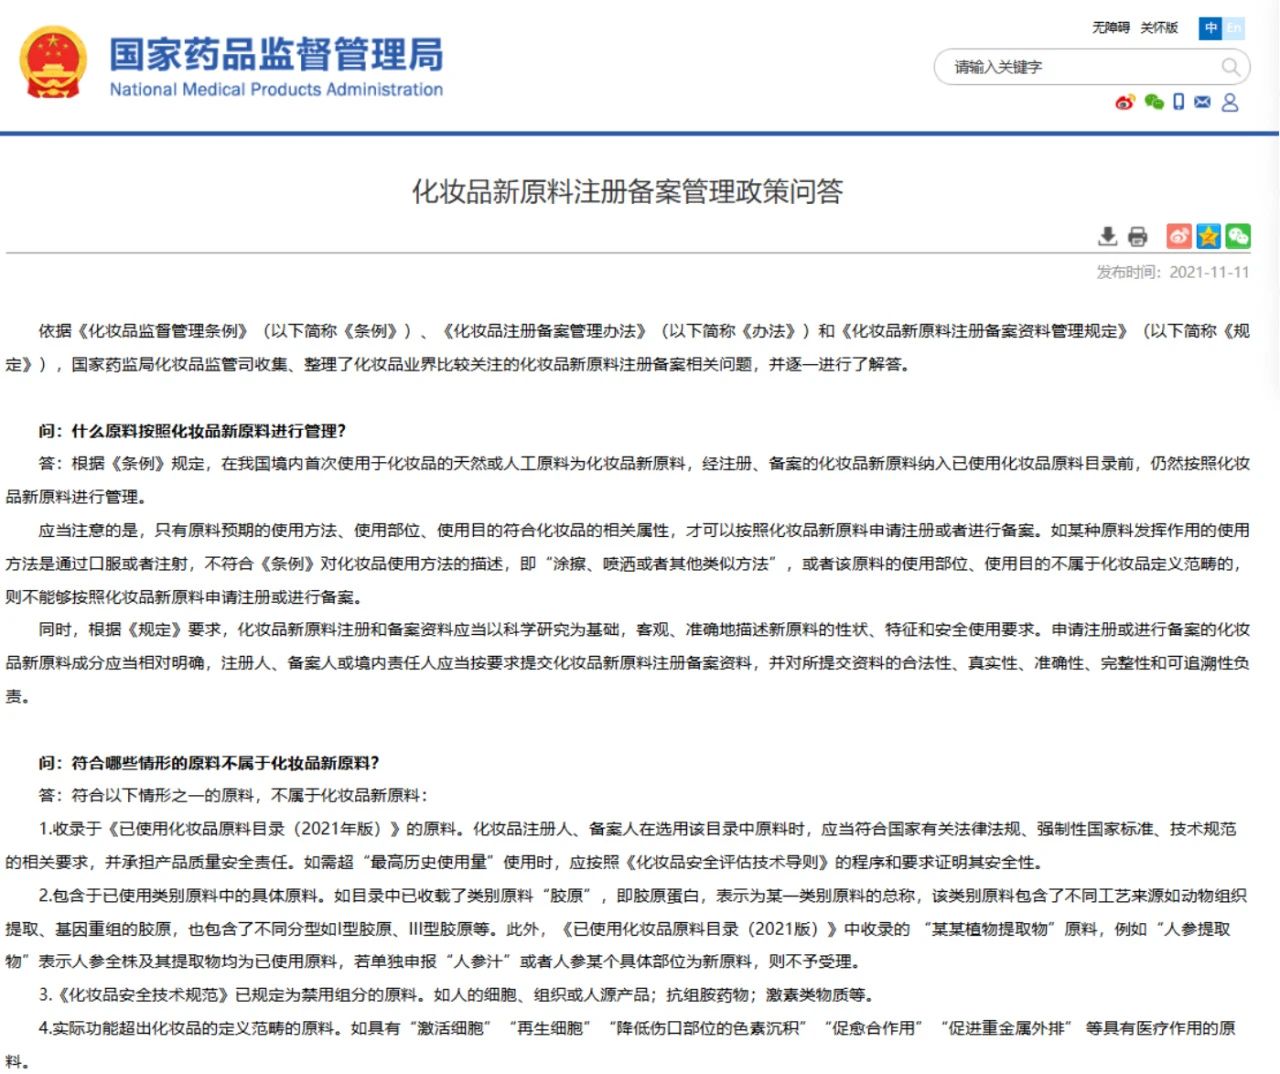
Task: Click the National Medical Products Administration text
Action: click(276, 90)
